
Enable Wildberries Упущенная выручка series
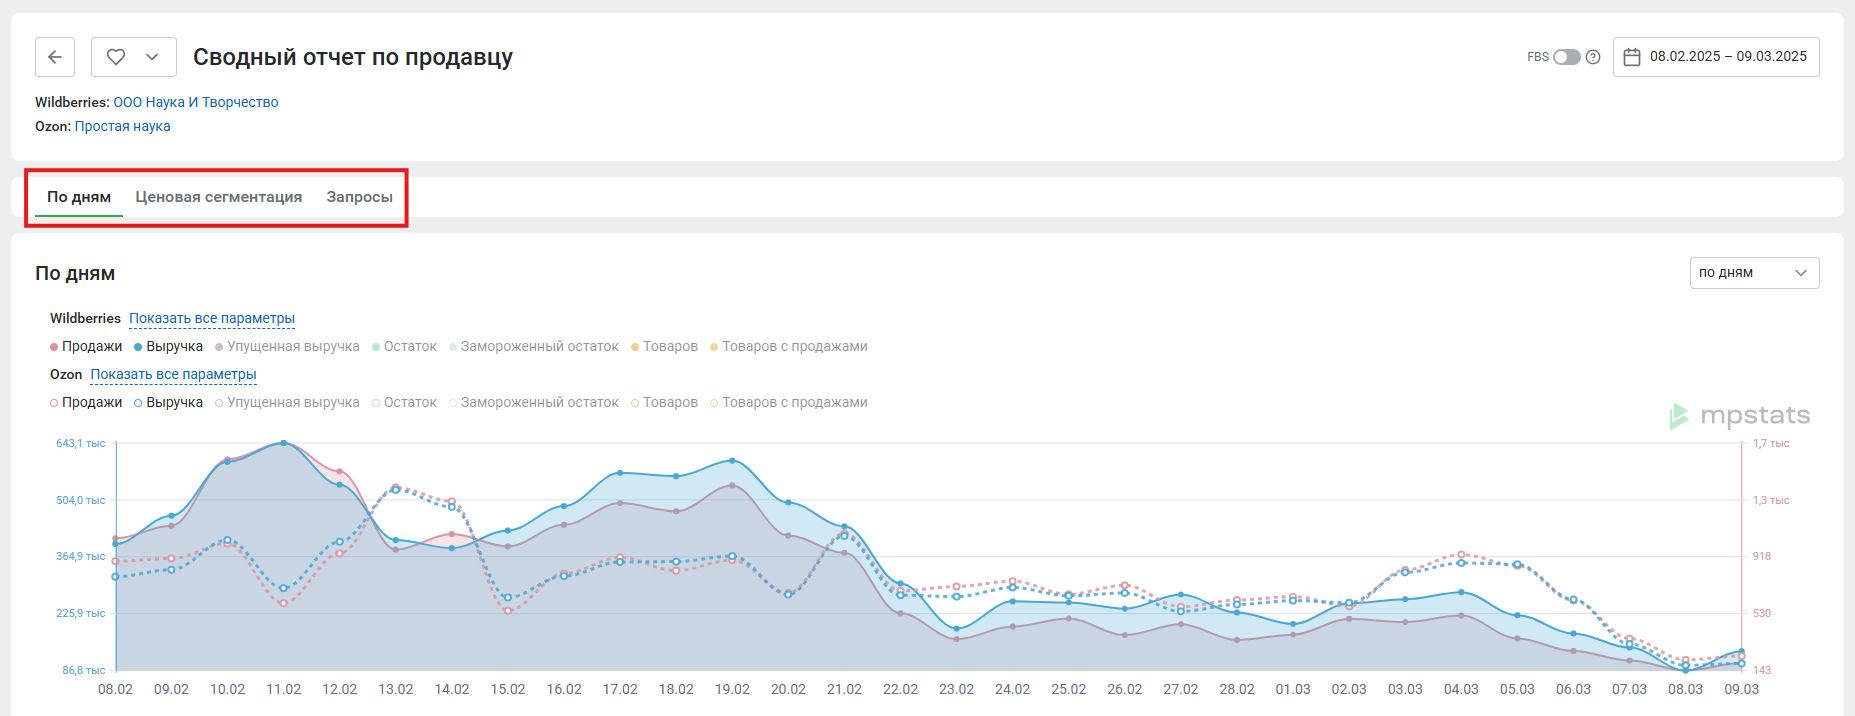287,346
